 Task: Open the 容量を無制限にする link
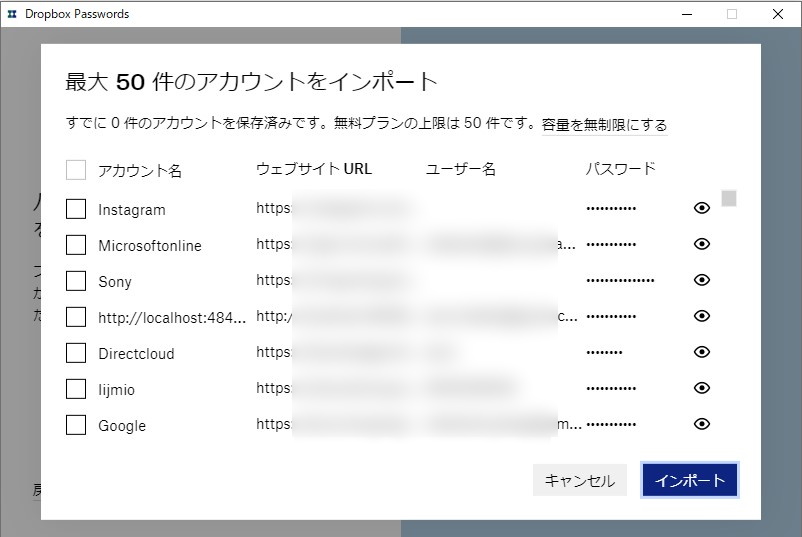tap(604, 125)
